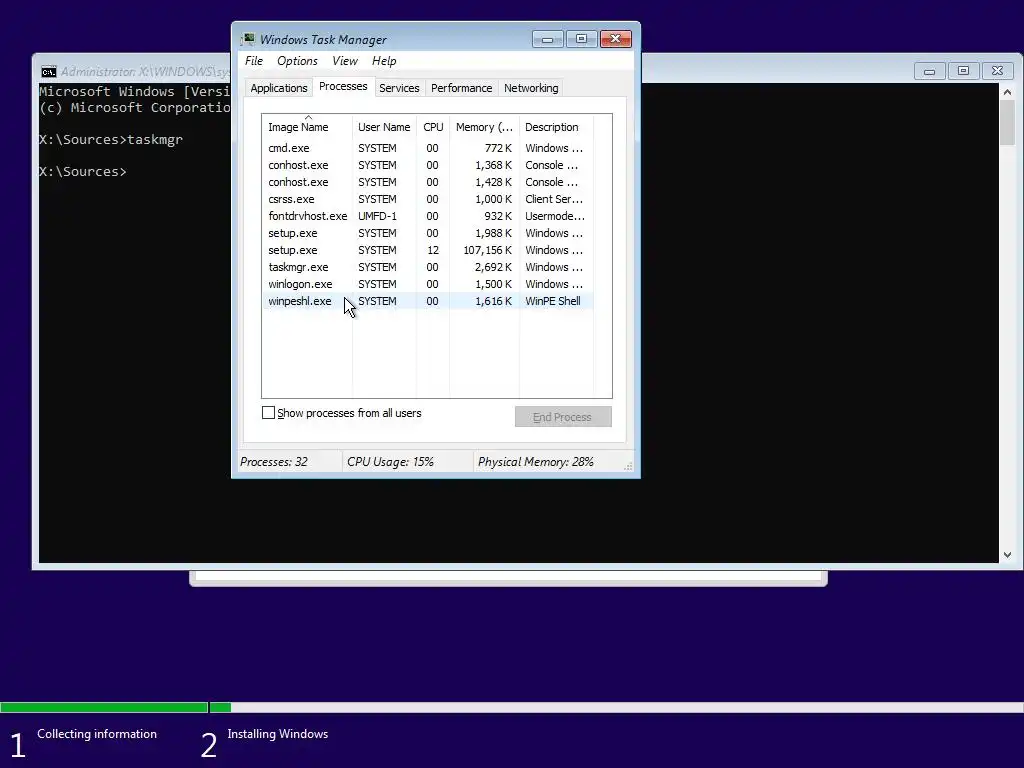
Task: Select the taskmgr.exe process
Action: tap(428, 267)
